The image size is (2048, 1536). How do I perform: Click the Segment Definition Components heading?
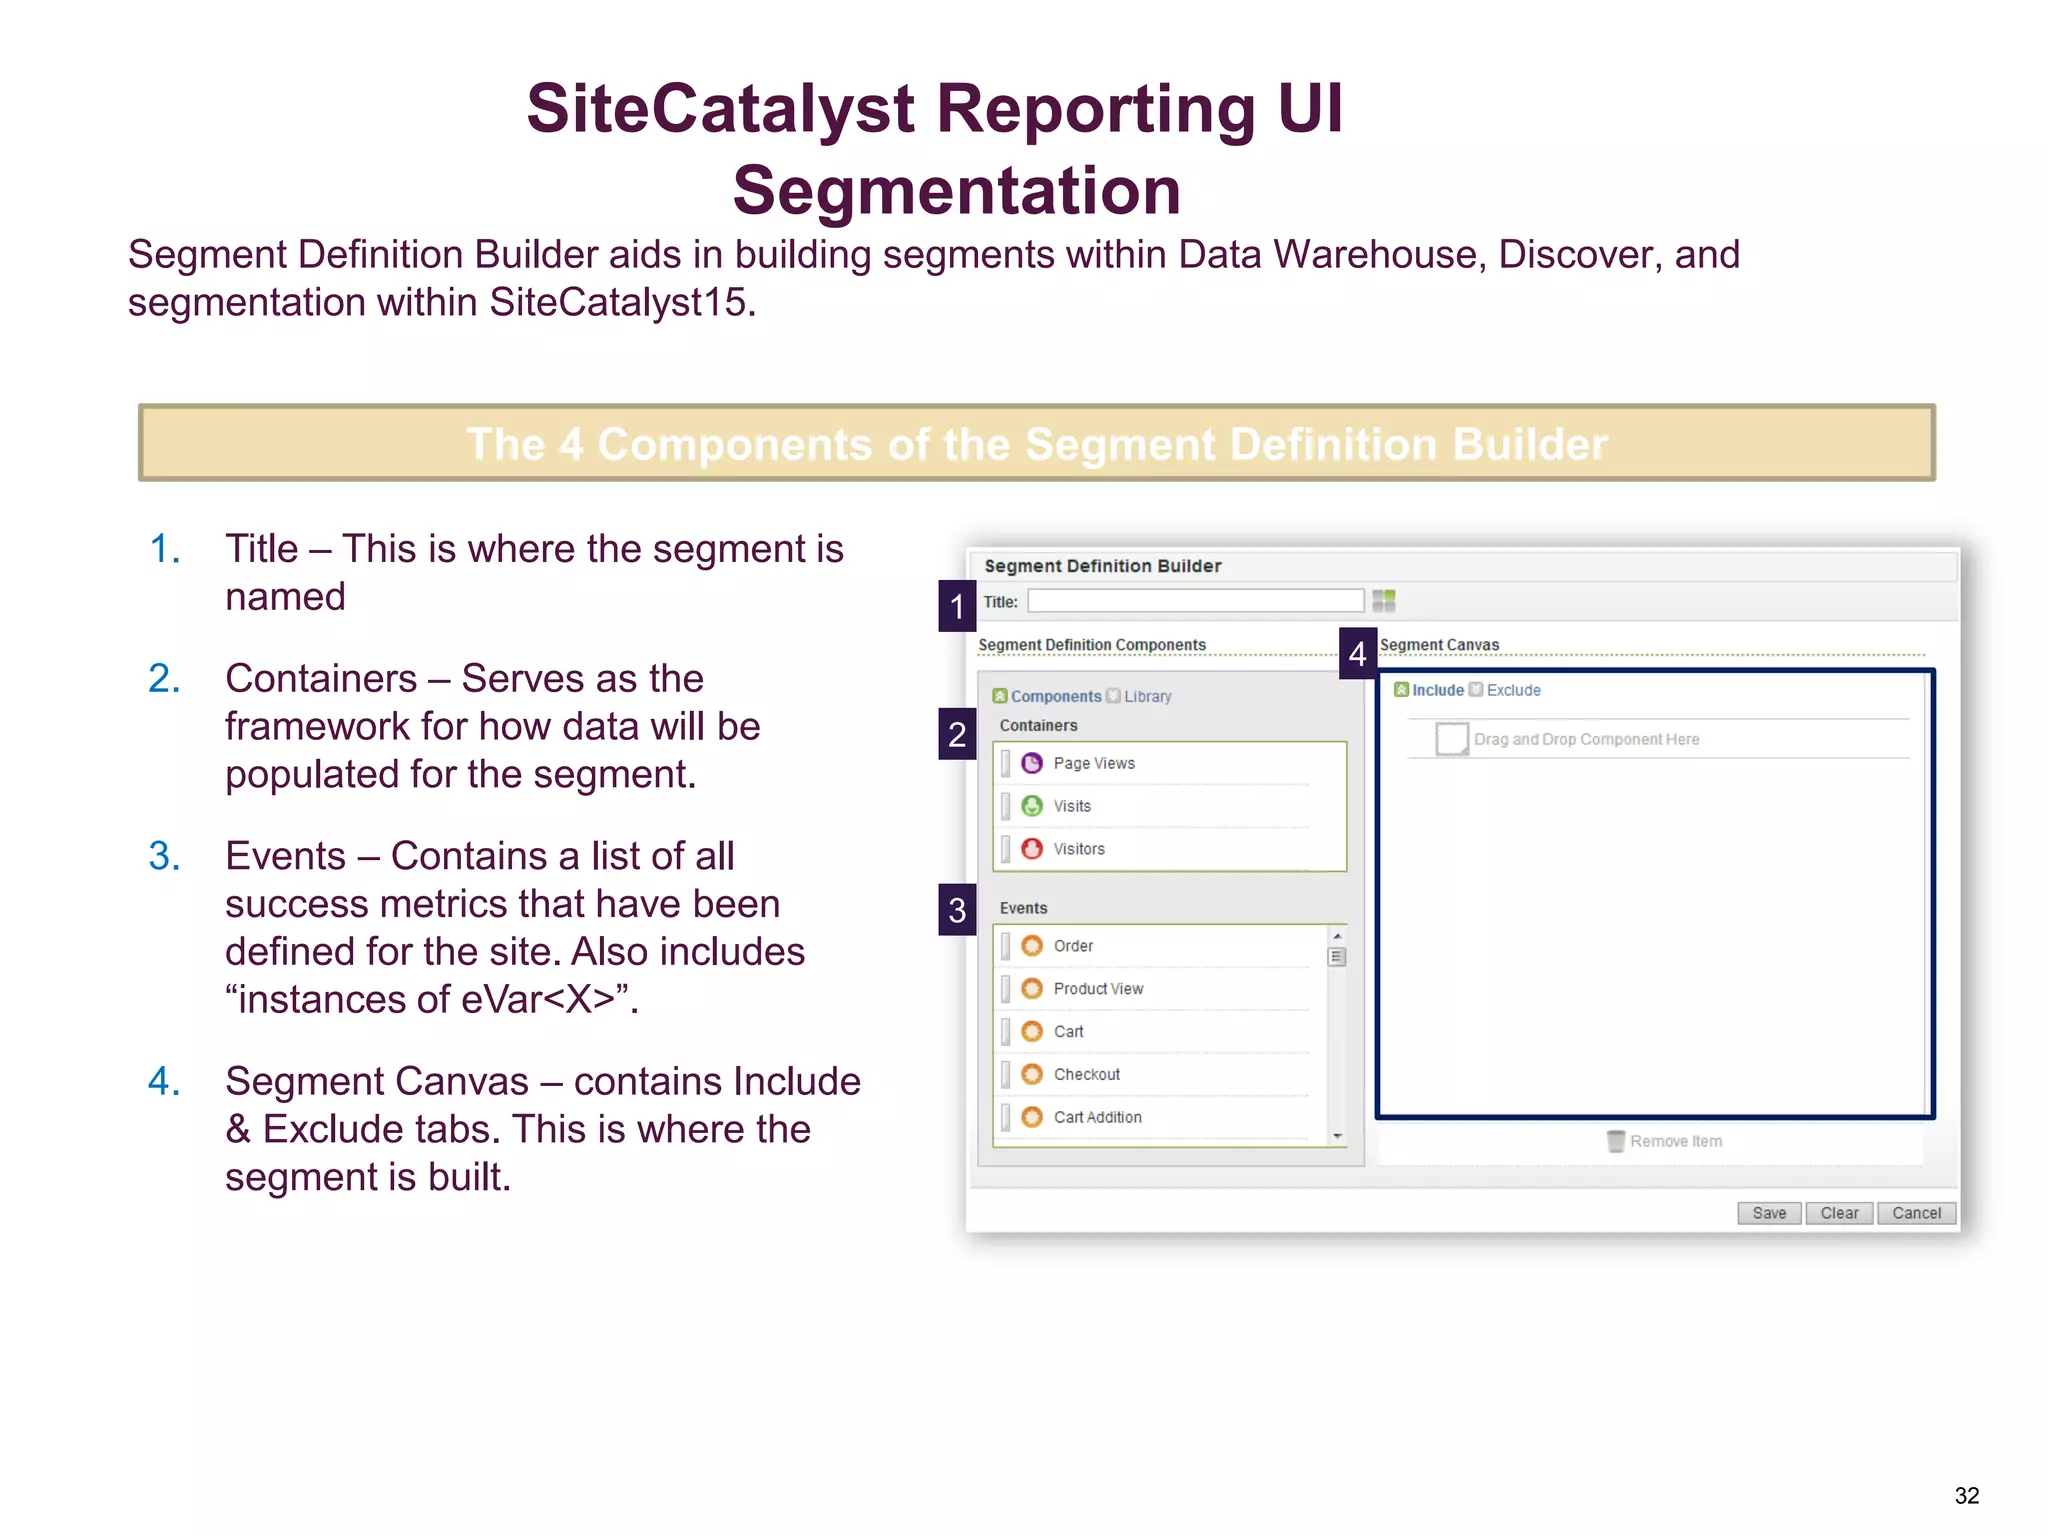tap(1091, 645)
